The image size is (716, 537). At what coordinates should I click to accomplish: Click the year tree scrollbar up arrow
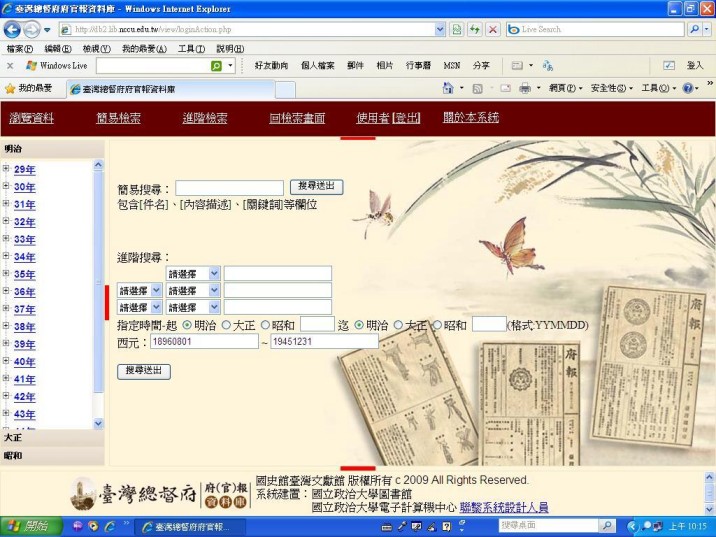[x=98, y=165]
